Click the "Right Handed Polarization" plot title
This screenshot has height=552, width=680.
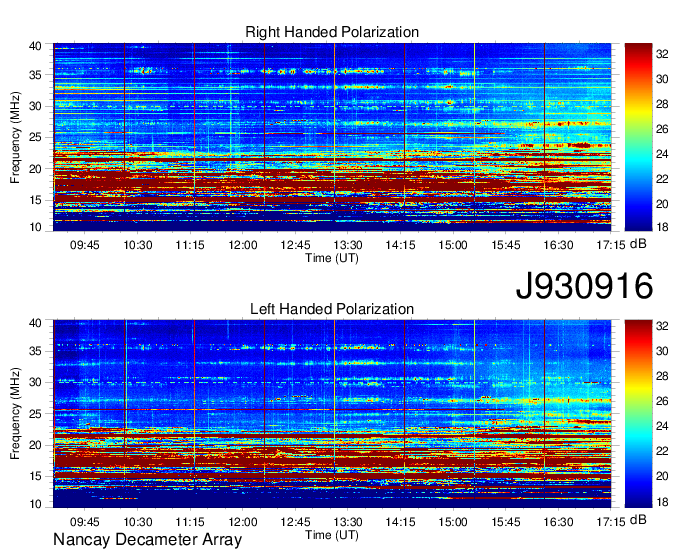click(332, 32)
